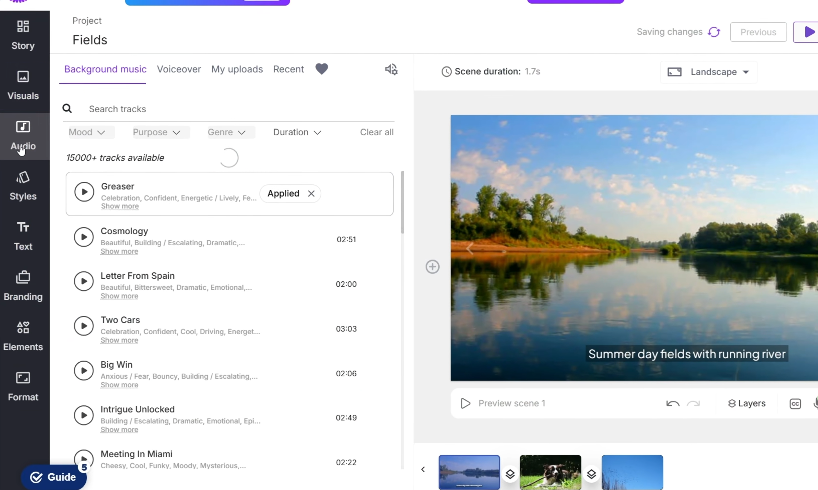818x490 pixels.
Task: Select the Audio sidebar item
Action: [23, 136]
